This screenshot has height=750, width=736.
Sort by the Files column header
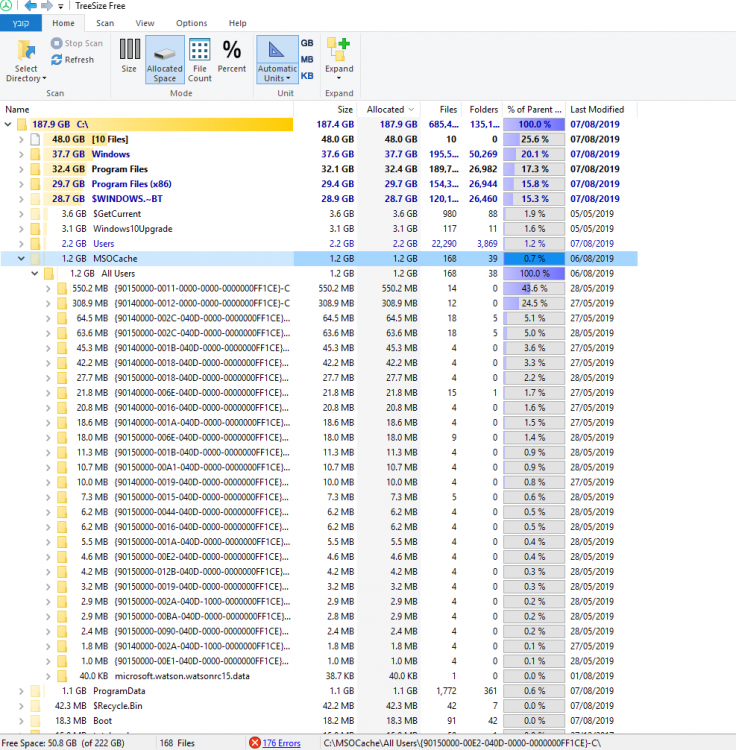point(441,110)
